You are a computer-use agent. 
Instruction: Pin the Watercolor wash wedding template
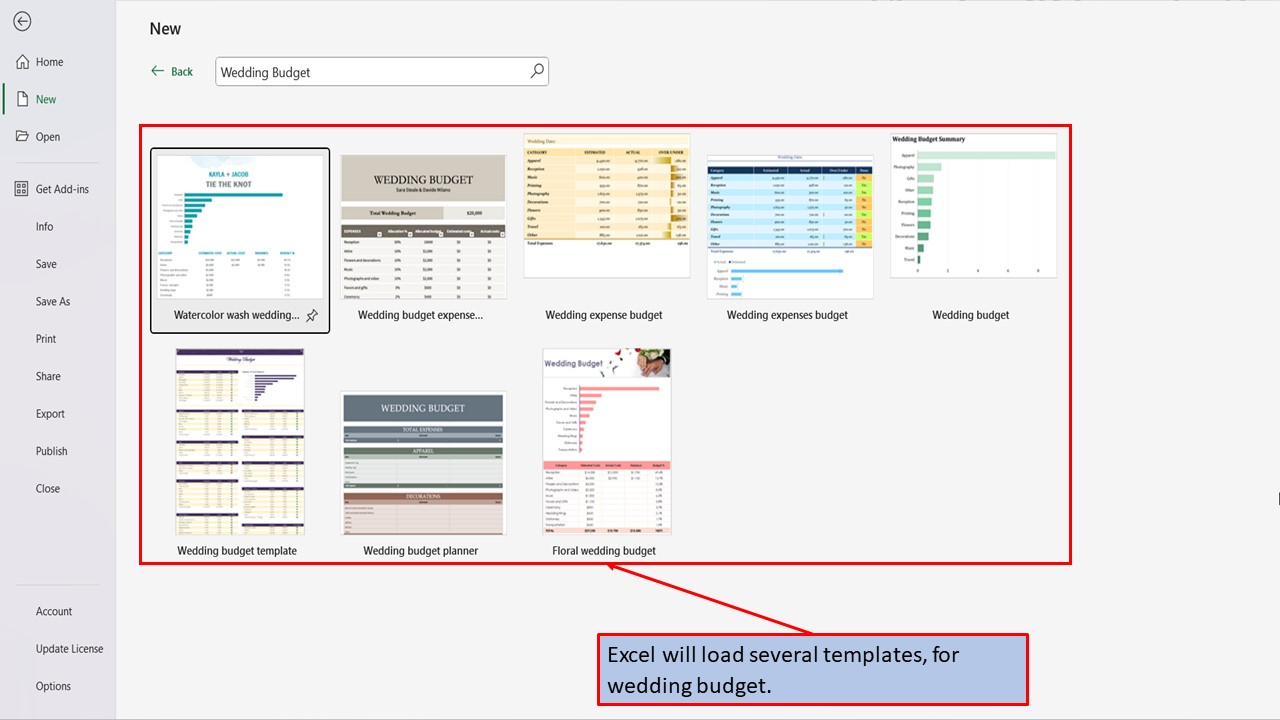click(311, 314)
